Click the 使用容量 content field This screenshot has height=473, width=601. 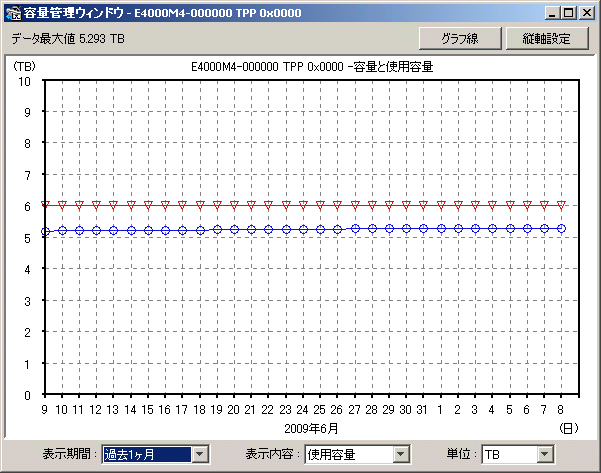click(x=349, y=455)
